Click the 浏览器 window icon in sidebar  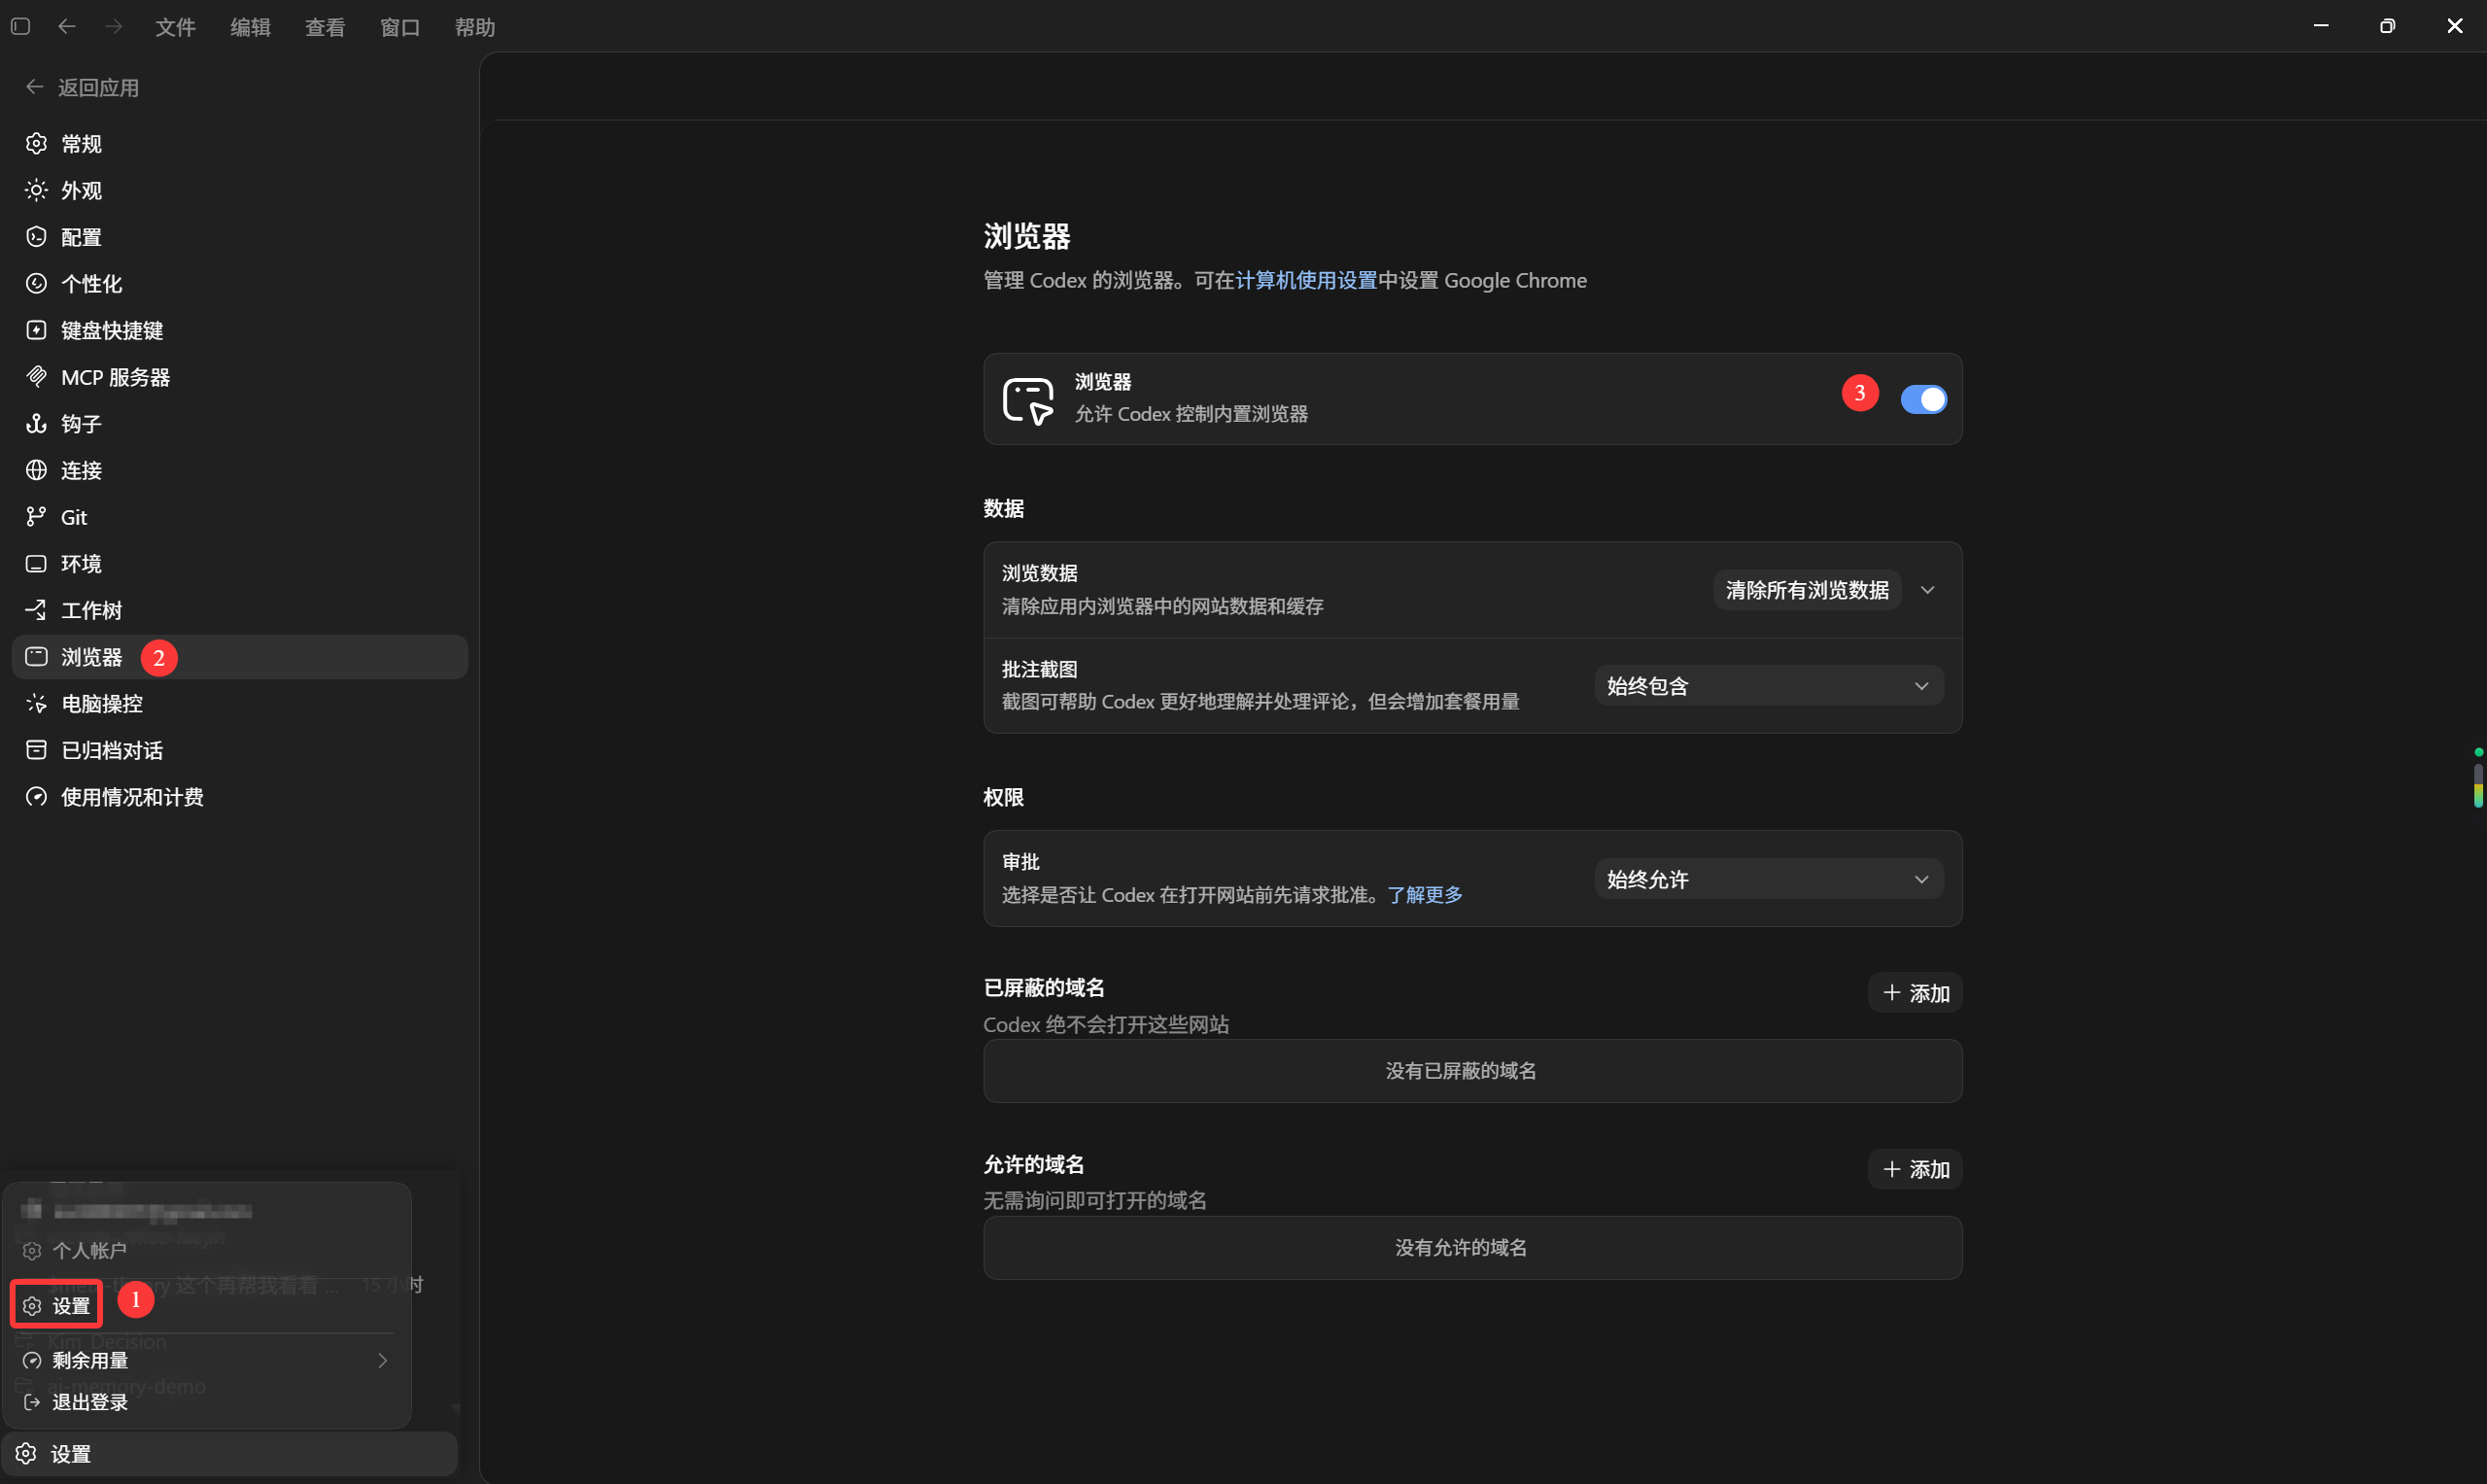36,657
